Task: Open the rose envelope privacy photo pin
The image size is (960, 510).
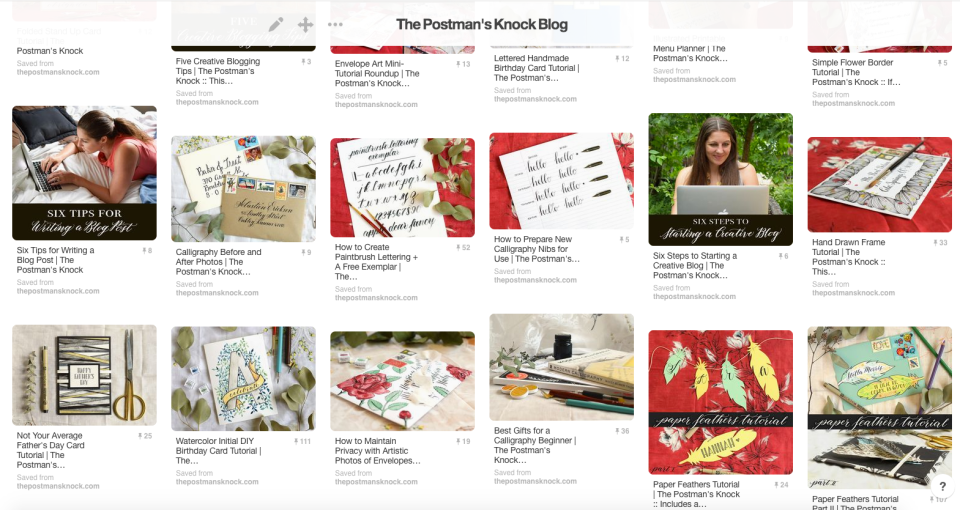Action: point(402,381)
